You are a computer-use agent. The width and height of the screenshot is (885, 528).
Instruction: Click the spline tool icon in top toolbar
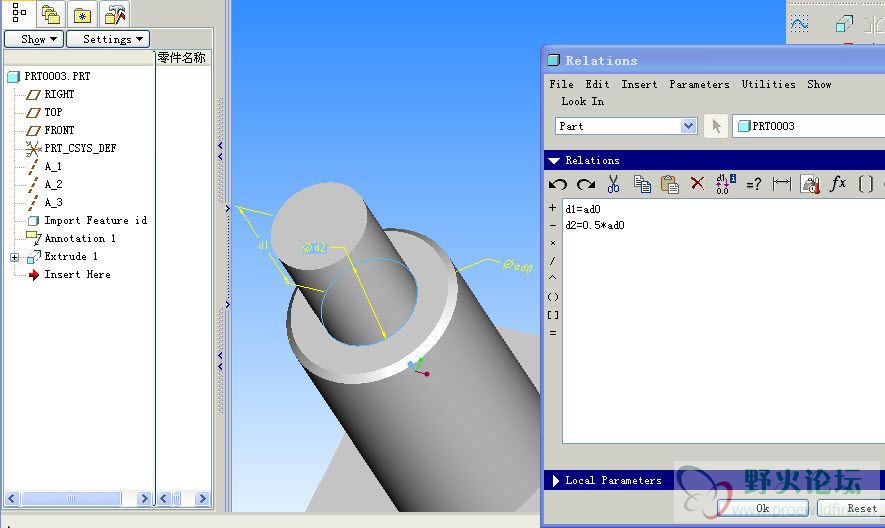pyautogui.click(x=799, y=24)
